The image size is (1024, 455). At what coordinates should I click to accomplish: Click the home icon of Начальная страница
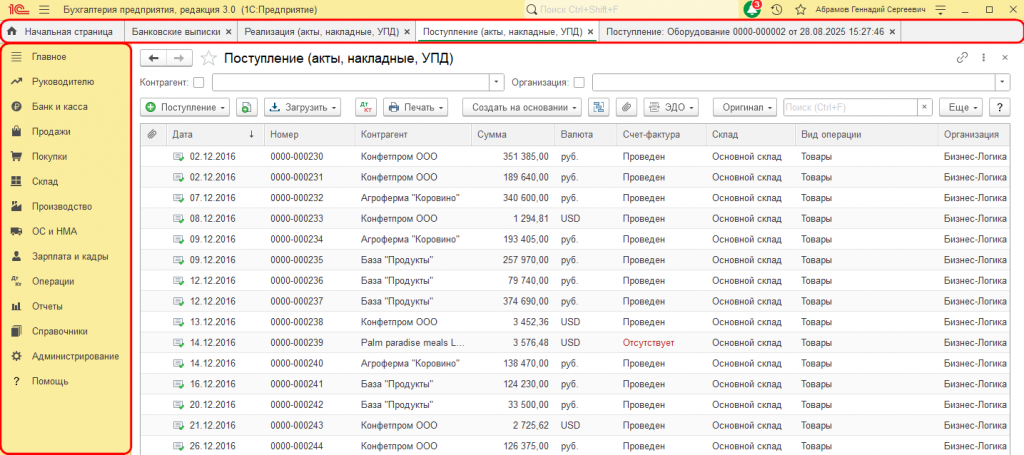click(11, 31)
